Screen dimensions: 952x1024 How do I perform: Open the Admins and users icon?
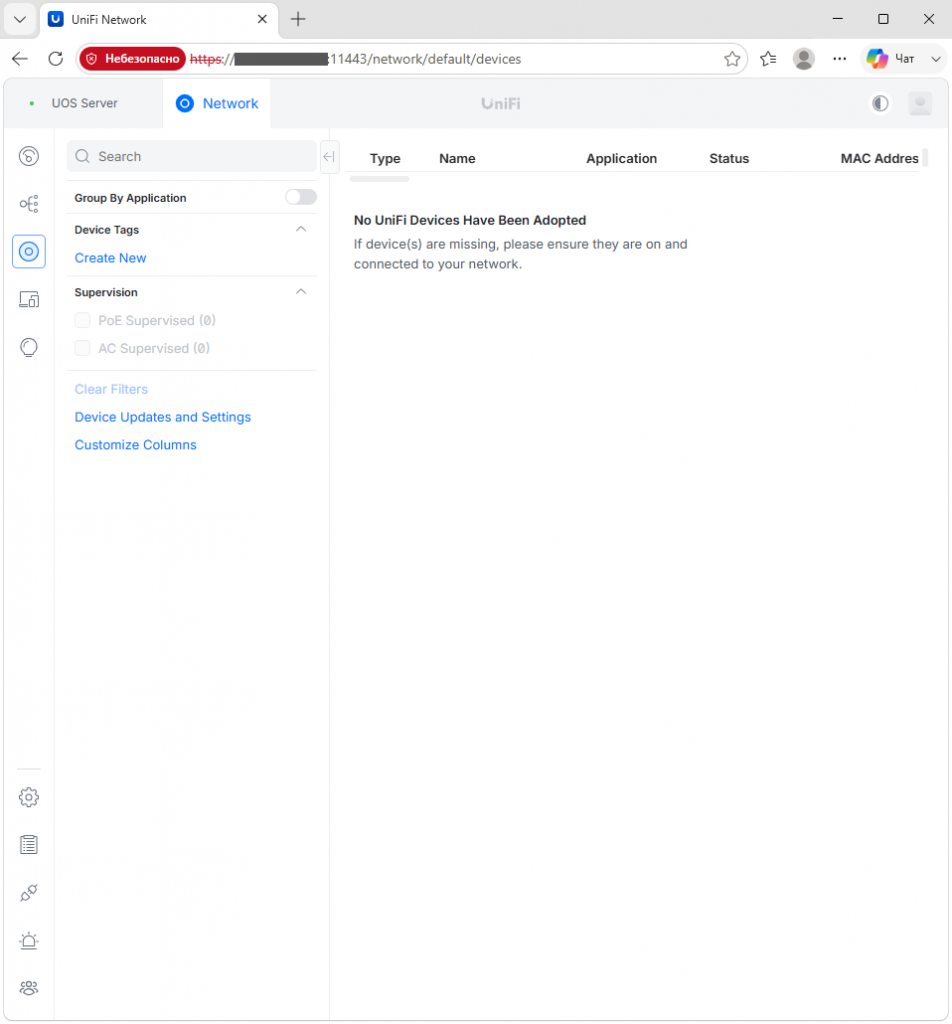29,987
